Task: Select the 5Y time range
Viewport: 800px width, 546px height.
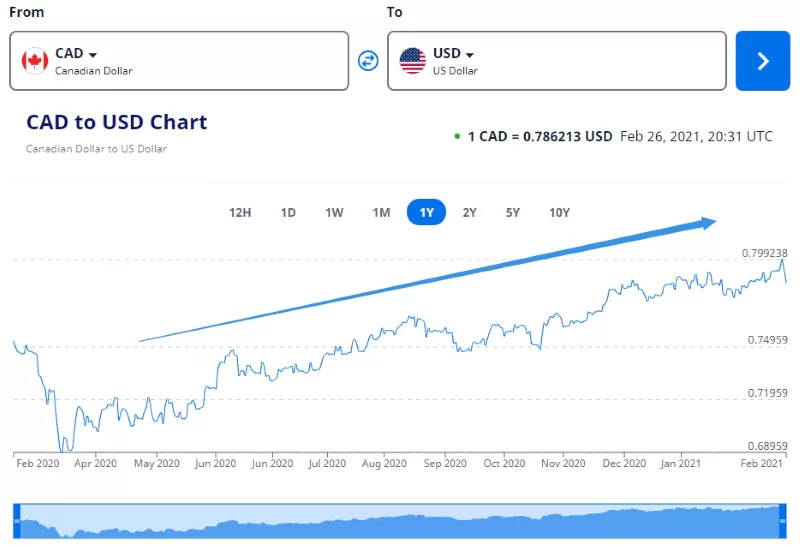Action: tap(513, 212)
